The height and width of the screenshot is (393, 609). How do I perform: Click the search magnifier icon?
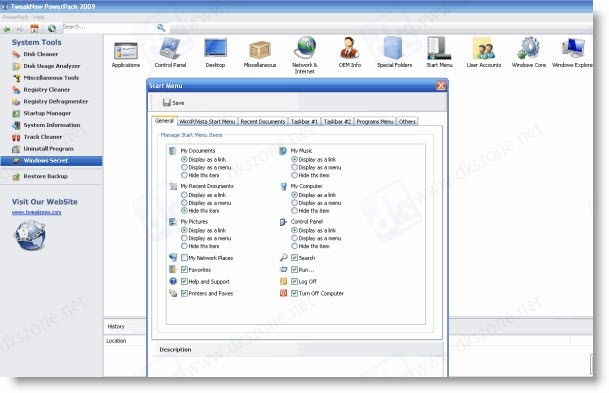pyautogui.click(x=161, y=28)
